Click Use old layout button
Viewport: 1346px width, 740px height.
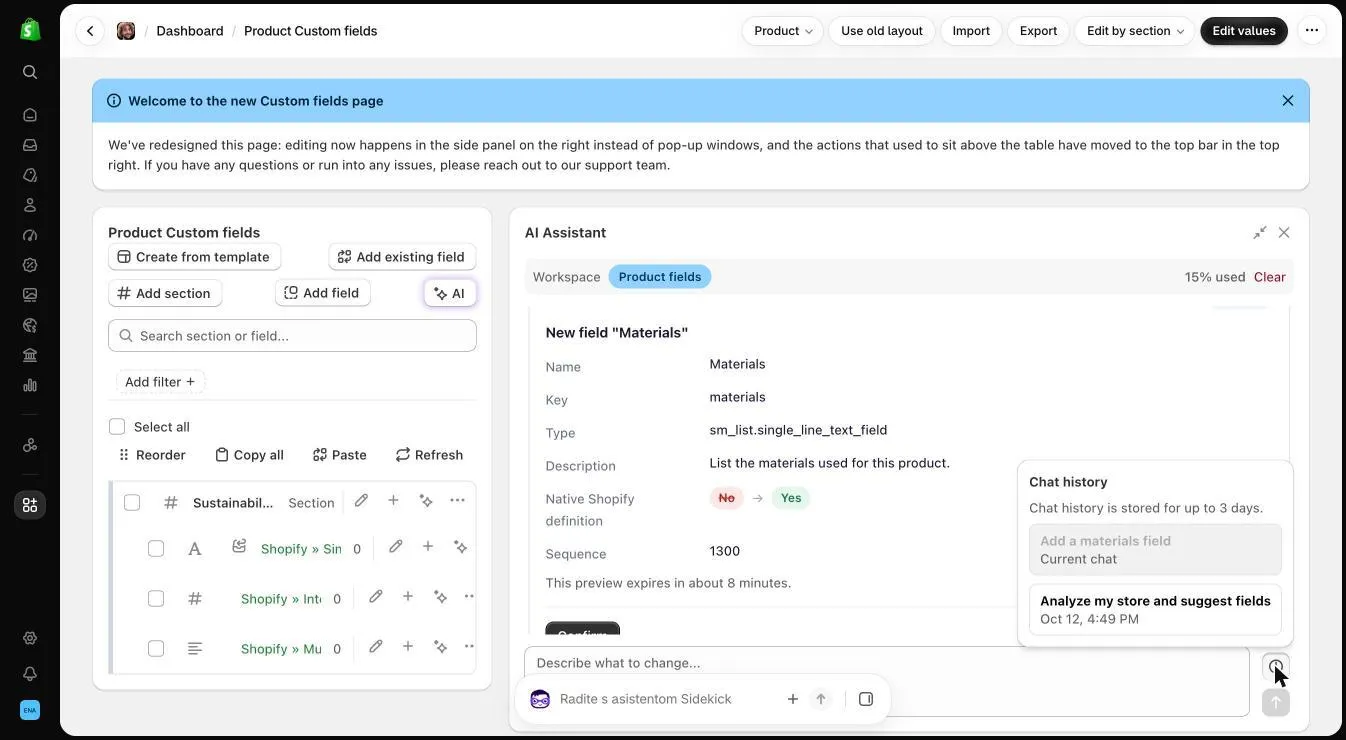882,31
